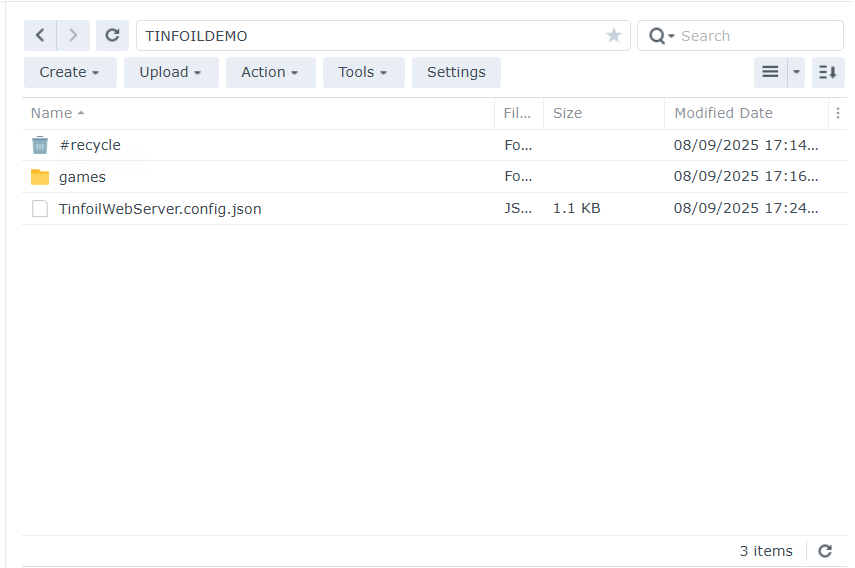Image resolution: width=855 pixels, height=568 pixels.
Task: Click the Settings button
Action: coord(456,72)
